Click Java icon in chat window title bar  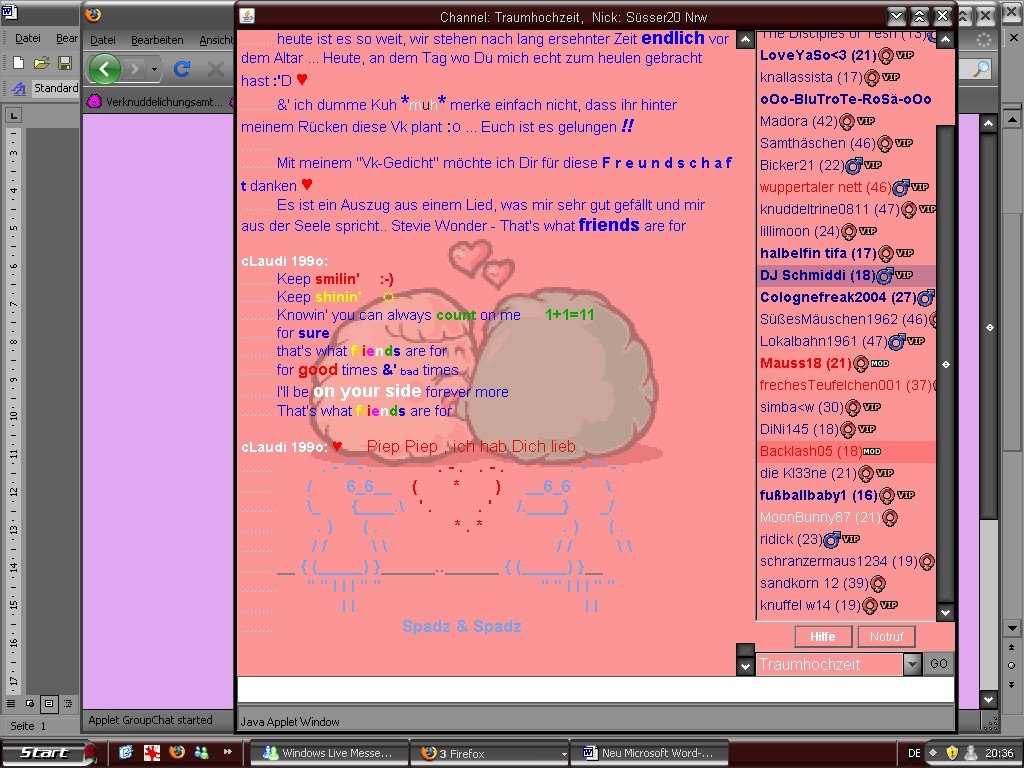247,16
